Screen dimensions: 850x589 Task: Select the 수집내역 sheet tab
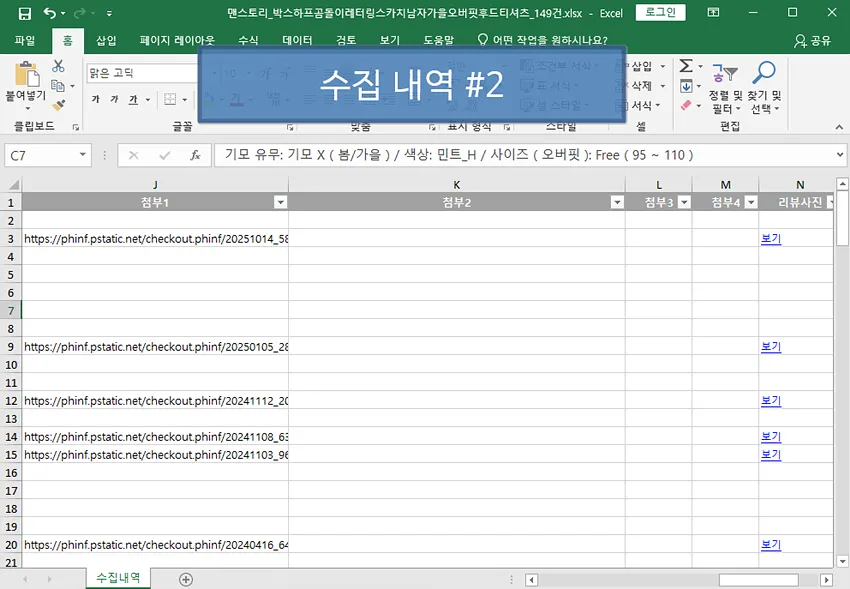point(117,577)
